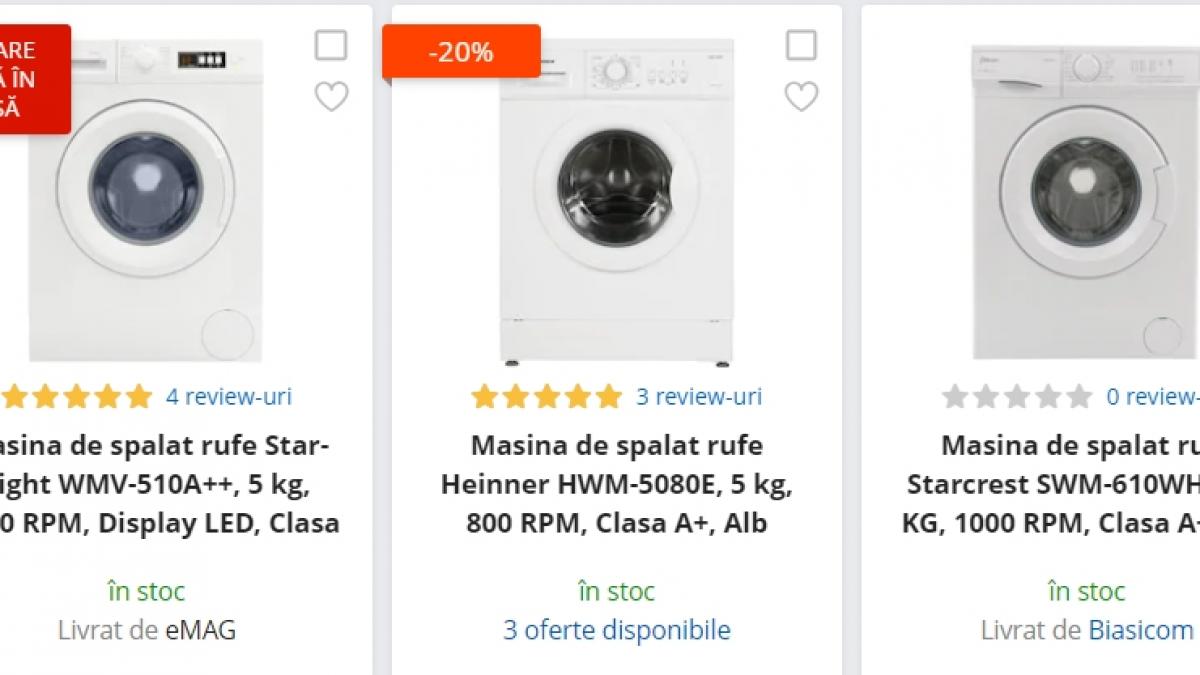Click the grey empty star rating for Starcrest
Screen dimensions: 1200x675
[1016, 397]
